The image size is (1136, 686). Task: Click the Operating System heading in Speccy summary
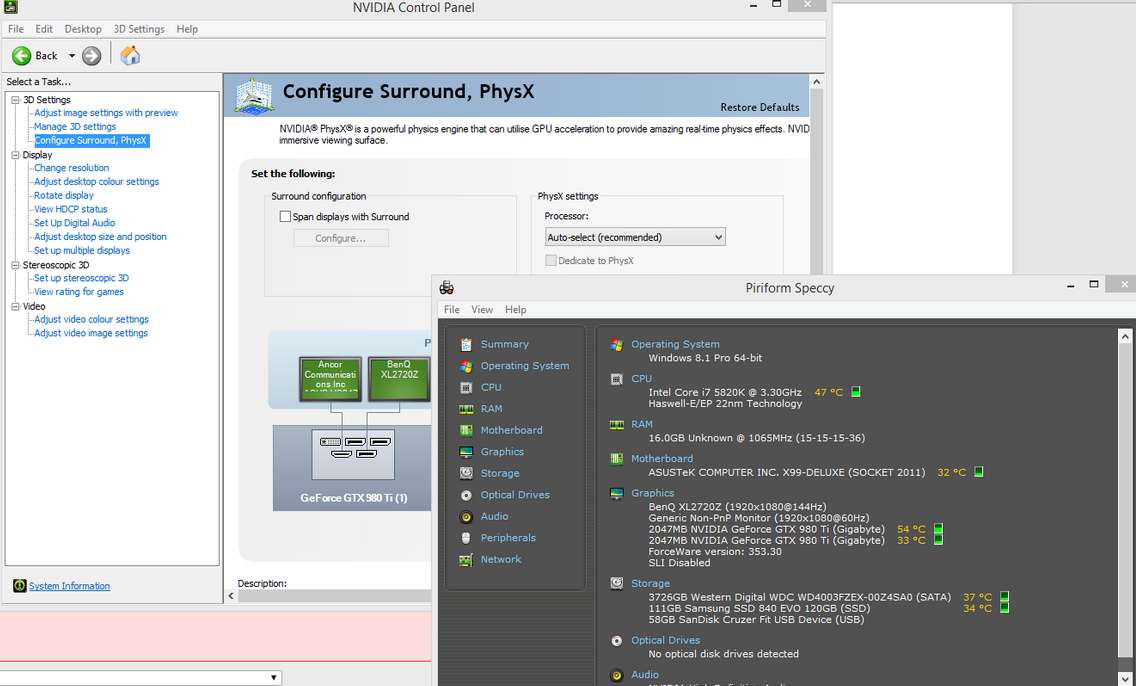point(675,344)
